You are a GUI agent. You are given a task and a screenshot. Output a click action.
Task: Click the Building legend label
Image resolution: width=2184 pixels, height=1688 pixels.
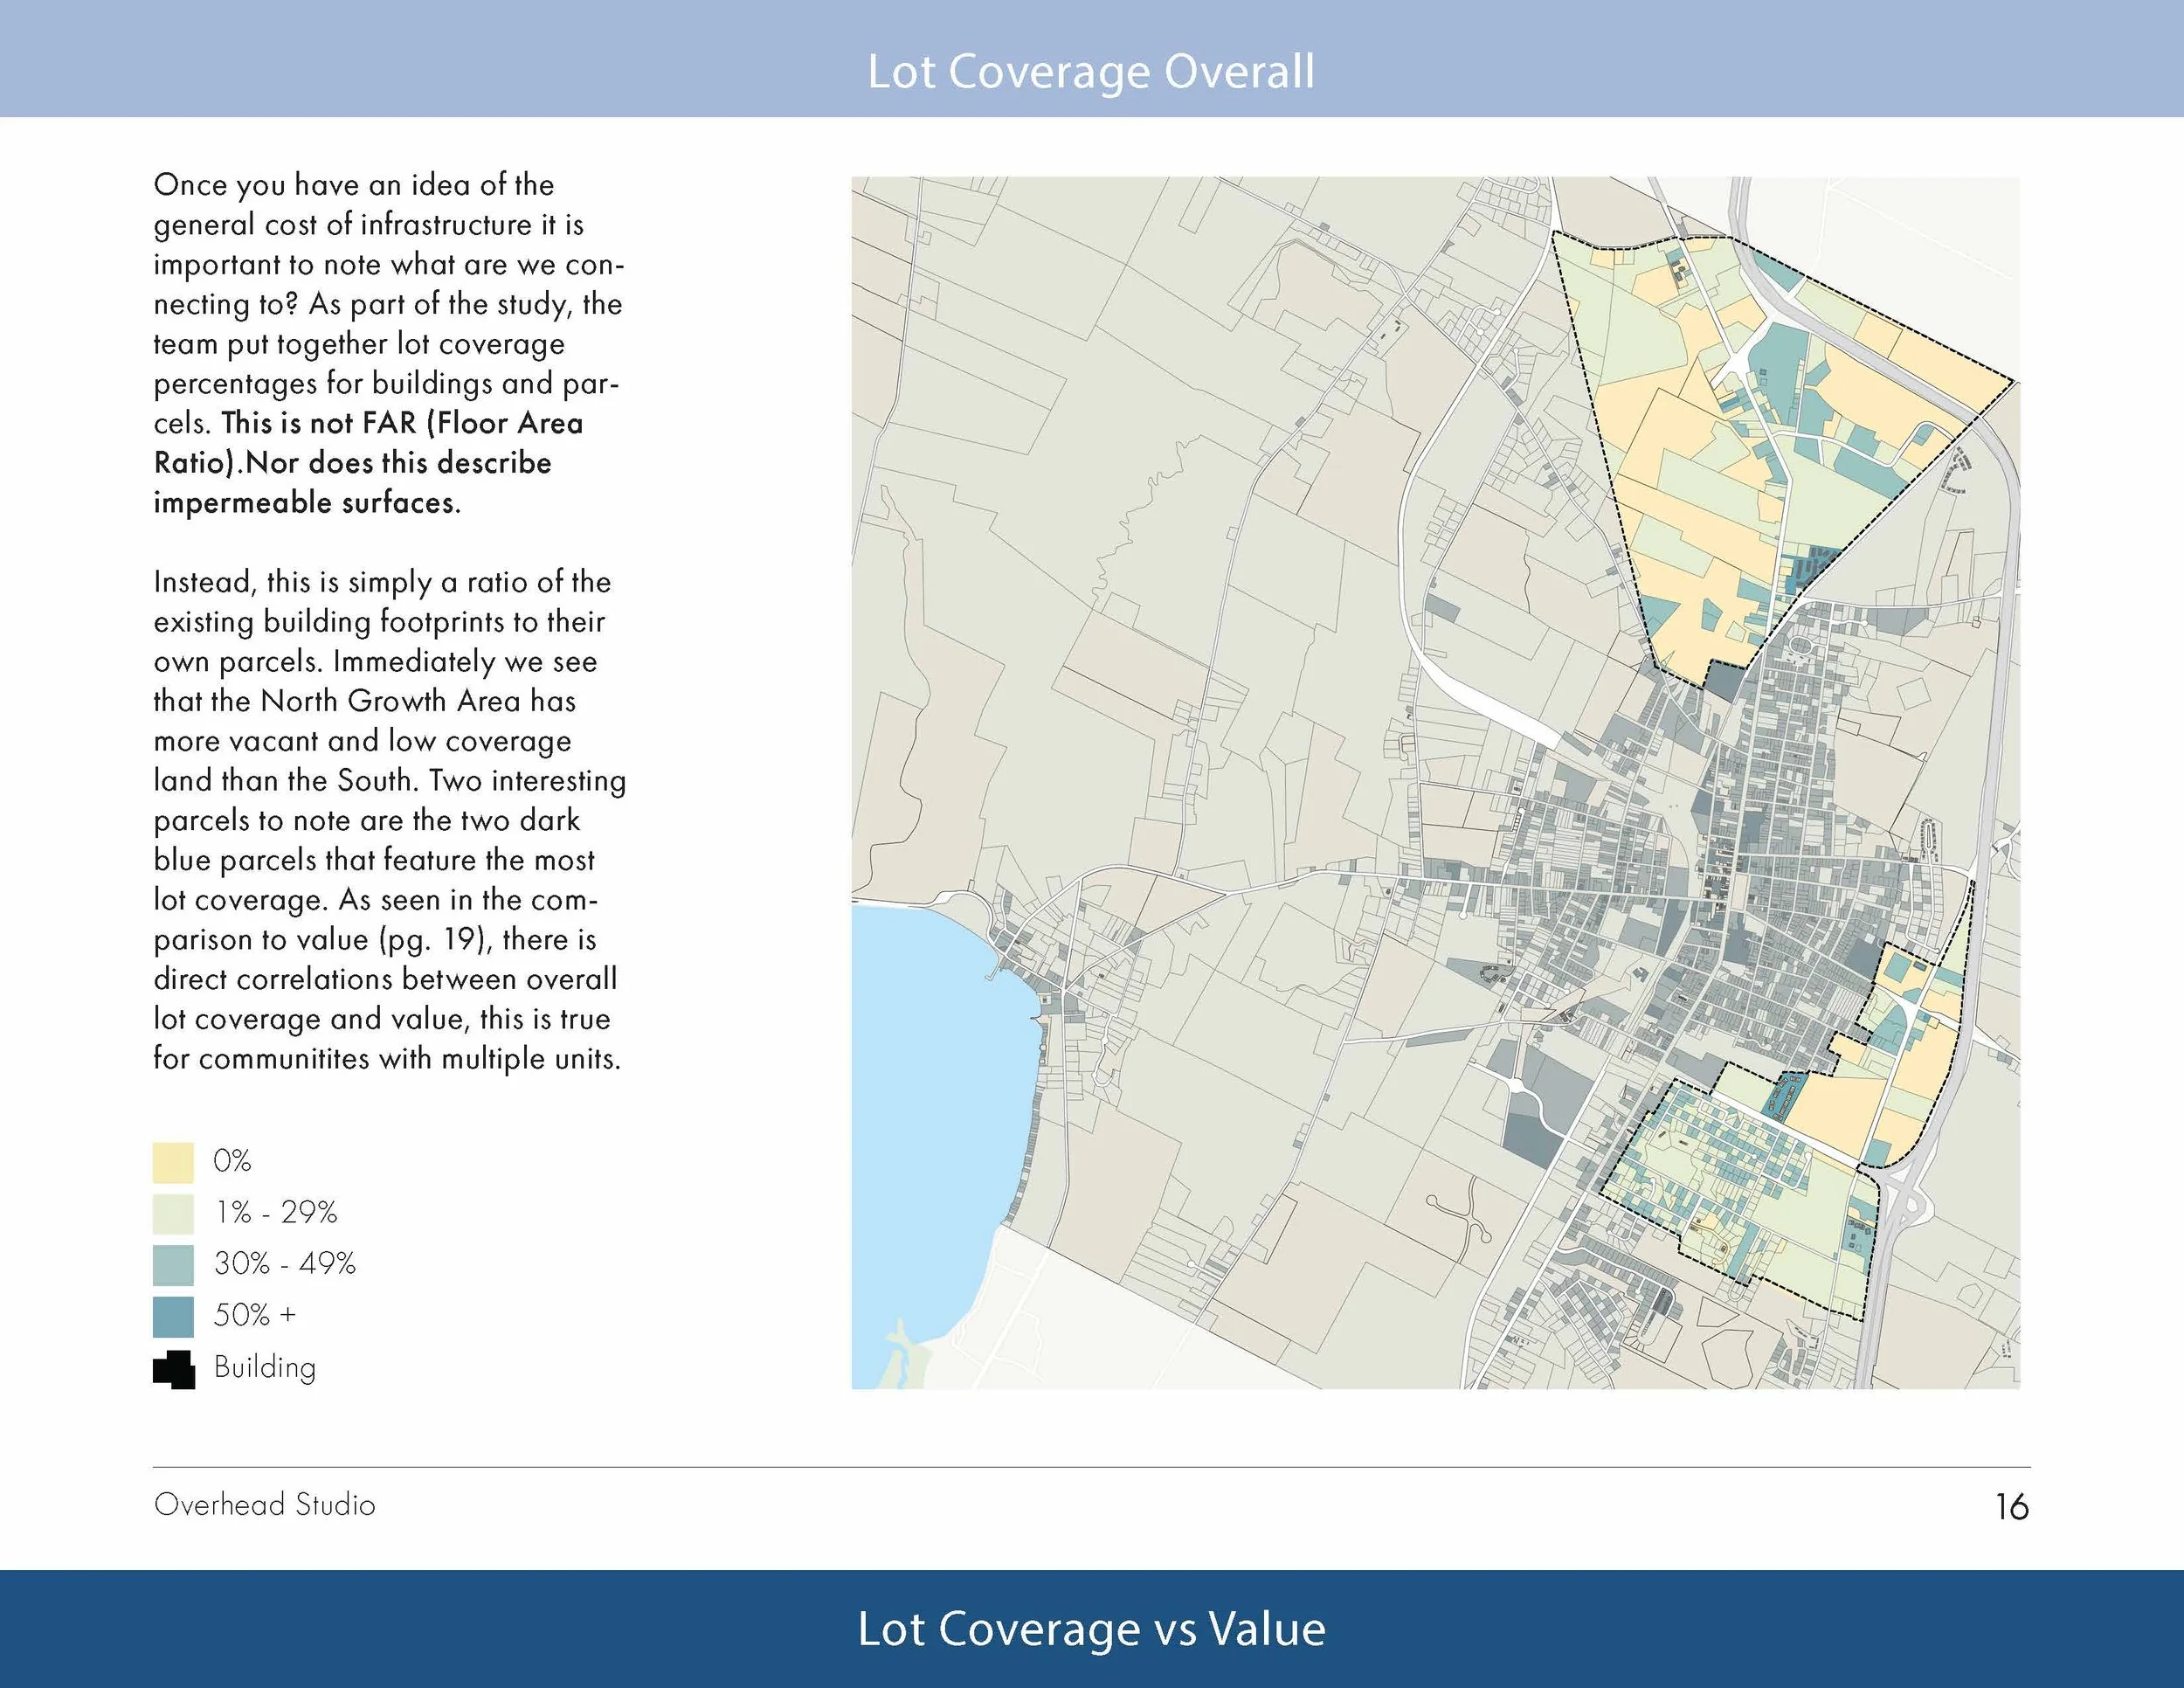[x=265, y=1367]
